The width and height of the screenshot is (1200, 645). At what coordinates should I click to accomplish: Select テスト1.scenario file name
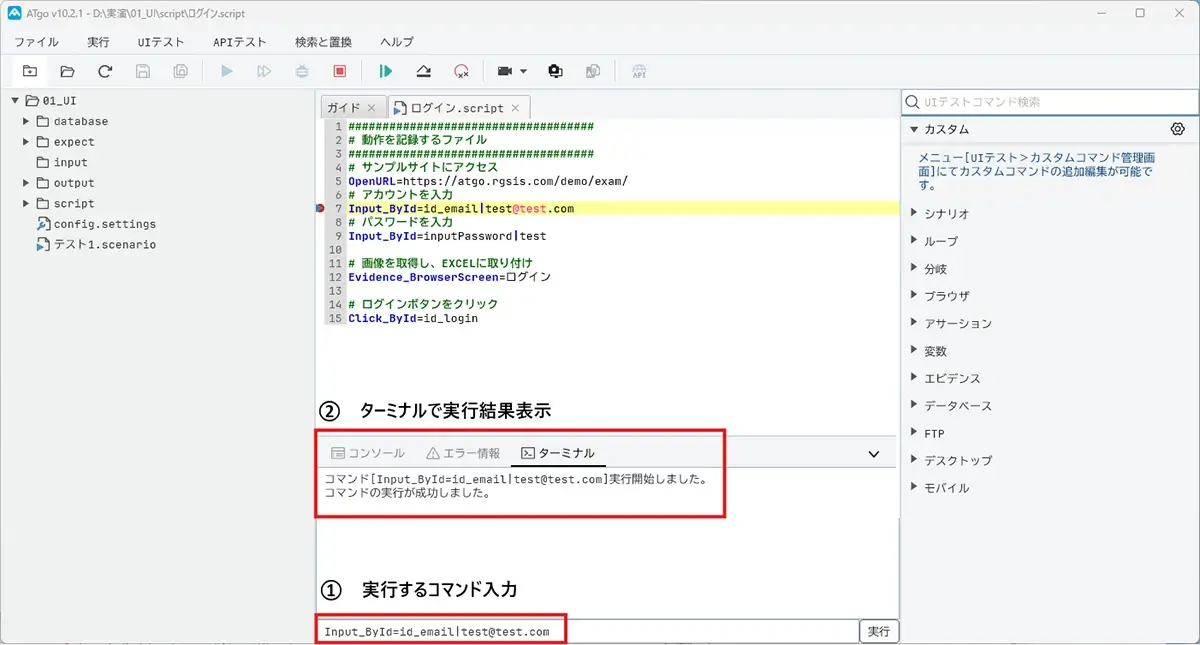pyautogui.click(x=105, y=244)
